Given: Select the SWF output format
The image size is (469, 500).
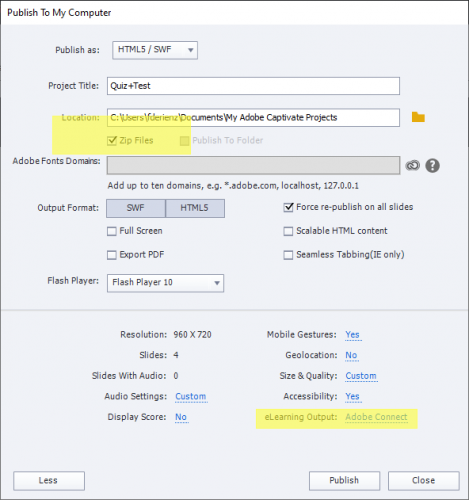Looking at the screenshot, I should tap(136, 208).
